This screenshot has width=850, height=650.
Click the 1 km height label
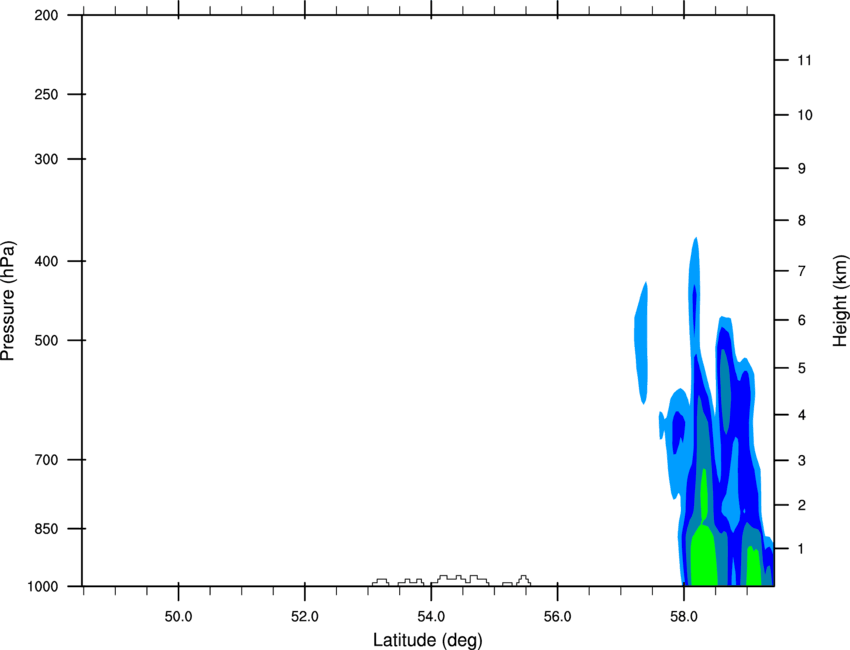point(802,549)
